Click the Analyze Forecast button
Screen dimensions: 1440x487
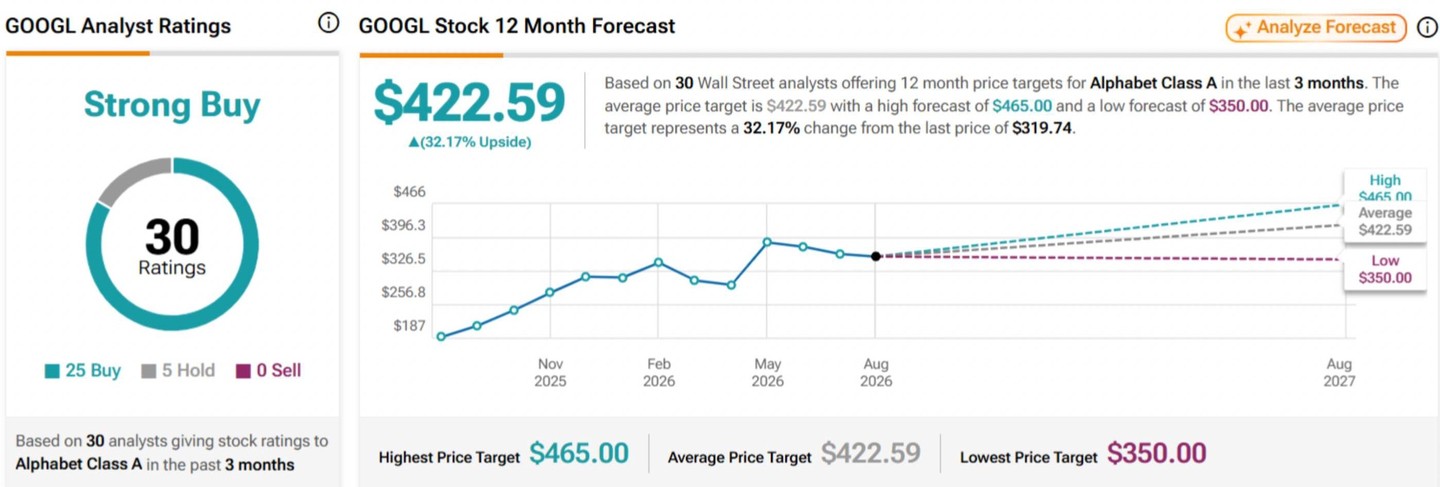1316,28
